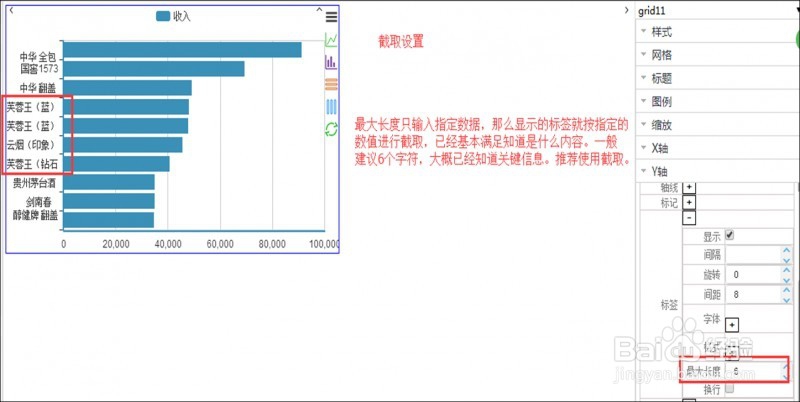The image size is (800, 402).
Task: Expand the 标题 section
Action: 717,79
